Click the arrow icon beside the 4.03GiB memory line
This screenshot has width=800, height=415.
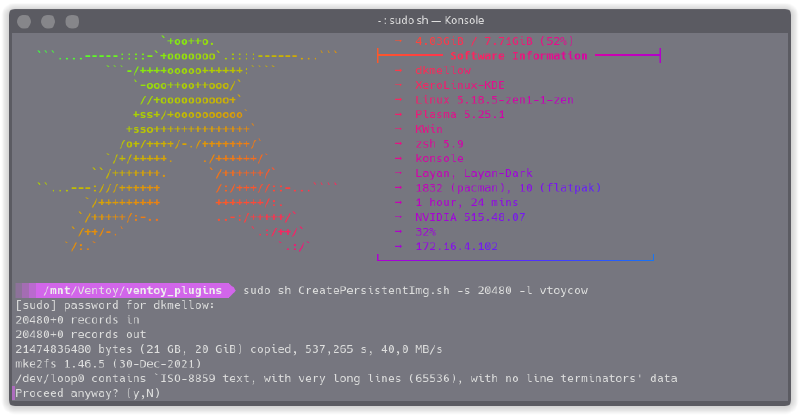pyautogui.click(x=398, y=42)
